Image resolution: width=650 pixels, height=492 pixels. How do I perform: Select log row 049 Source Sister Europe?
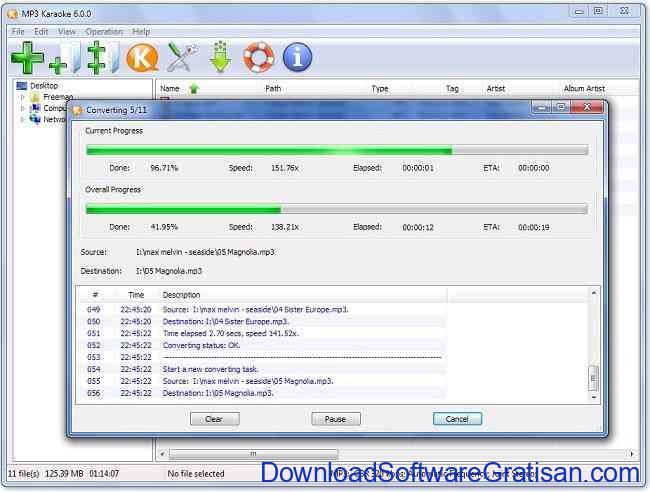pyautogui.click(x=262, y=310)
